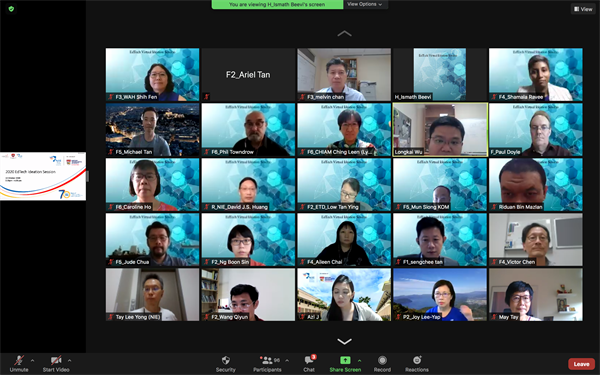Select P2_Joy Lee-Yap video tile
Image resolution: width=600 pixels, height=375 pixels.
440,295
